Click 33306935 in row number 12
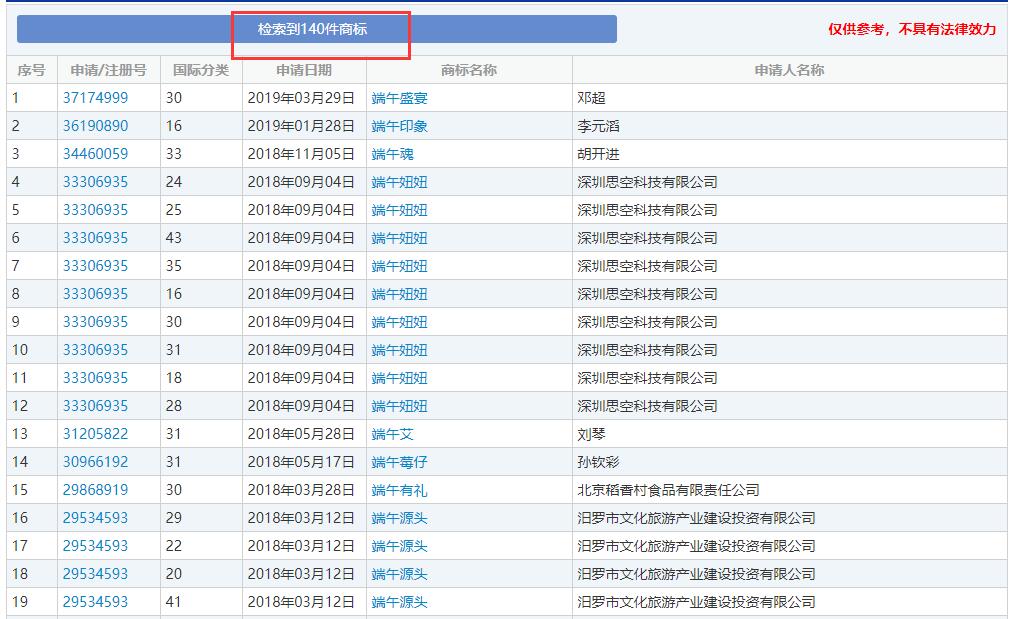The height and width of the screenshot is (619, 1013). (x=95, y=406)
